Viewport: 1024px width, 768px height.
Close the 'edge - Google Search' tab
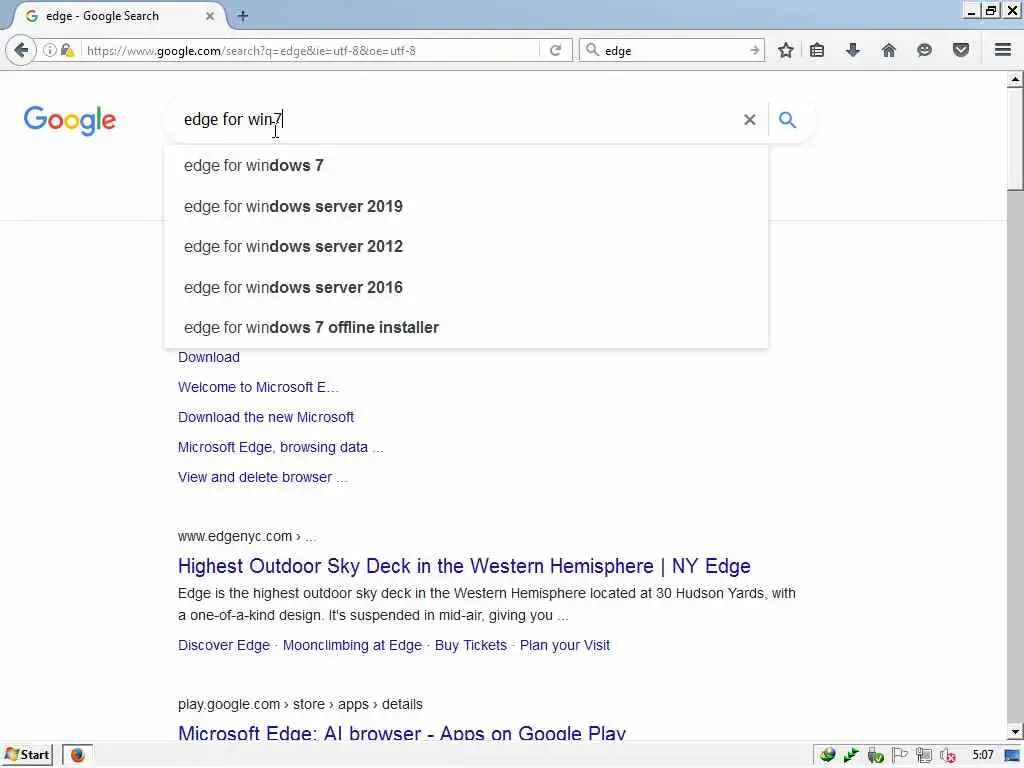(210, 16)
